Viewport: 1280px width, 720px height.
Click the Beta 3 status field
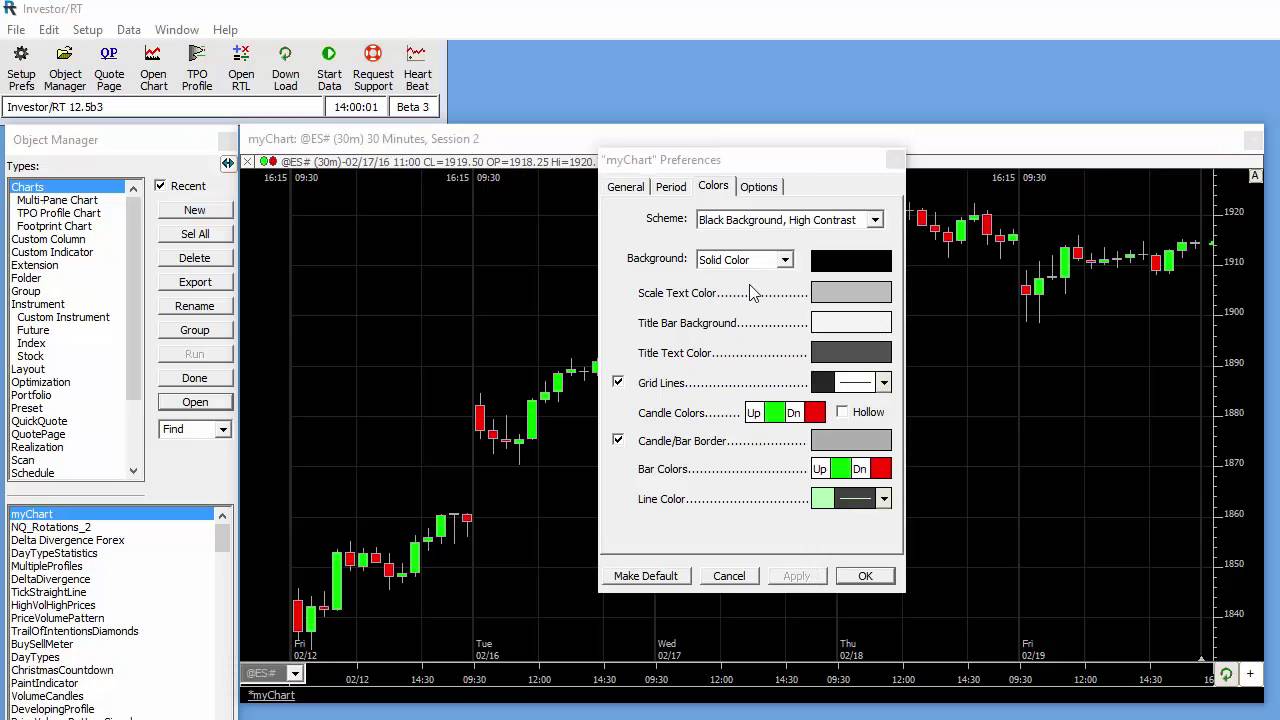point(413,107)
